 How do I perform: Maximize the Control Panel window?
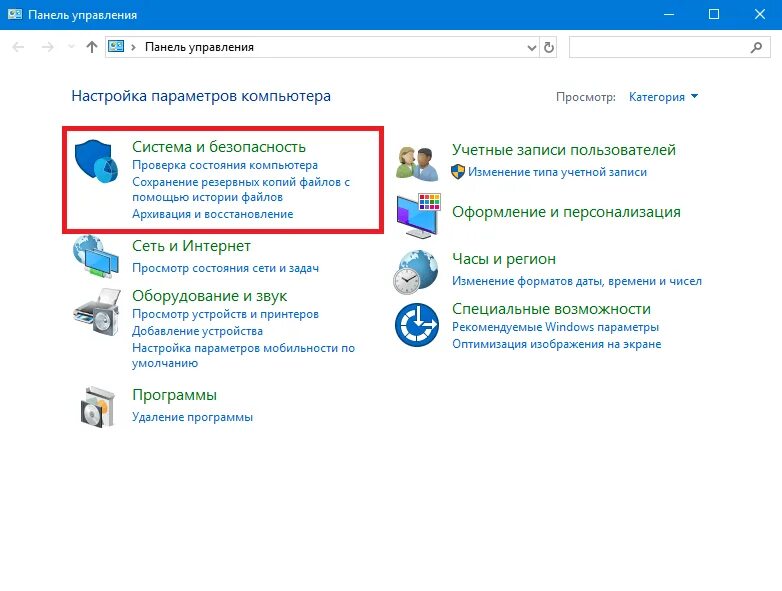[714, 14]
